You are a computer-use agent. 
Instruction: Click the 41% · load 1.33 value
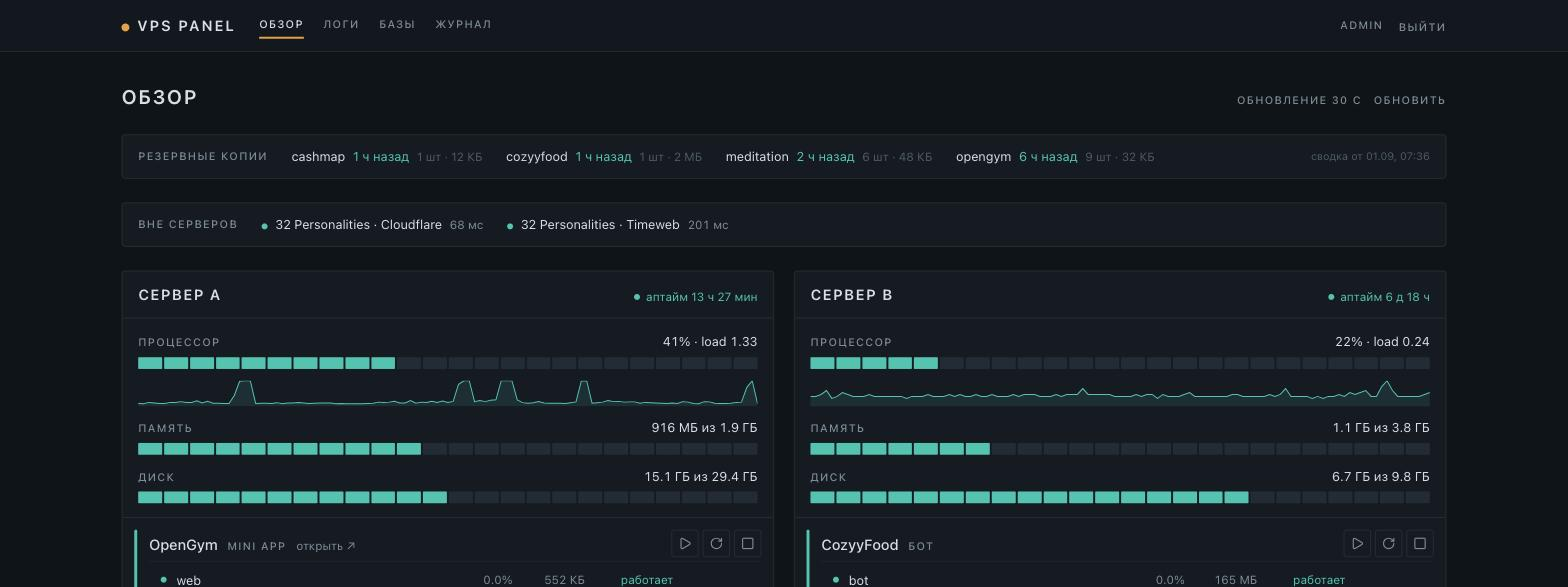click(x=710, y=342)
